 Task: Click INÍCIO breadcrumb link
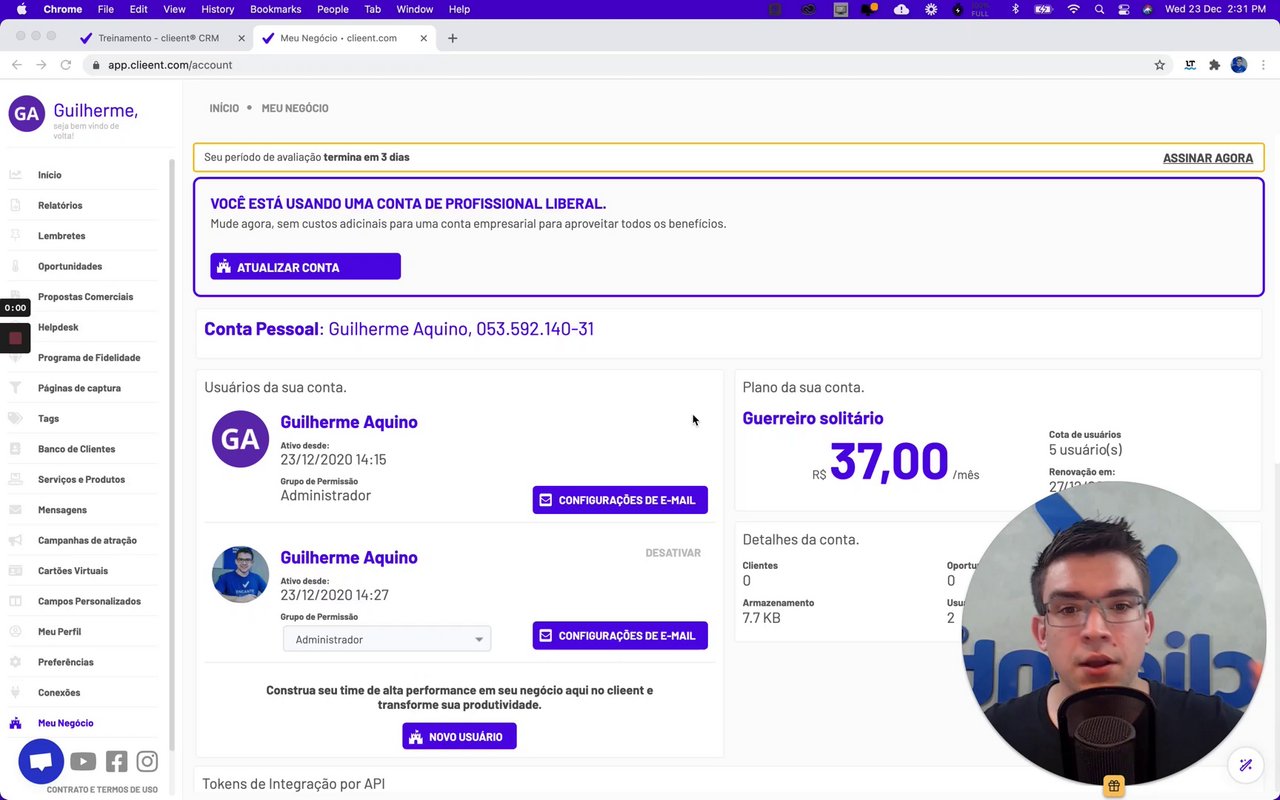click(x=224, y=108)
